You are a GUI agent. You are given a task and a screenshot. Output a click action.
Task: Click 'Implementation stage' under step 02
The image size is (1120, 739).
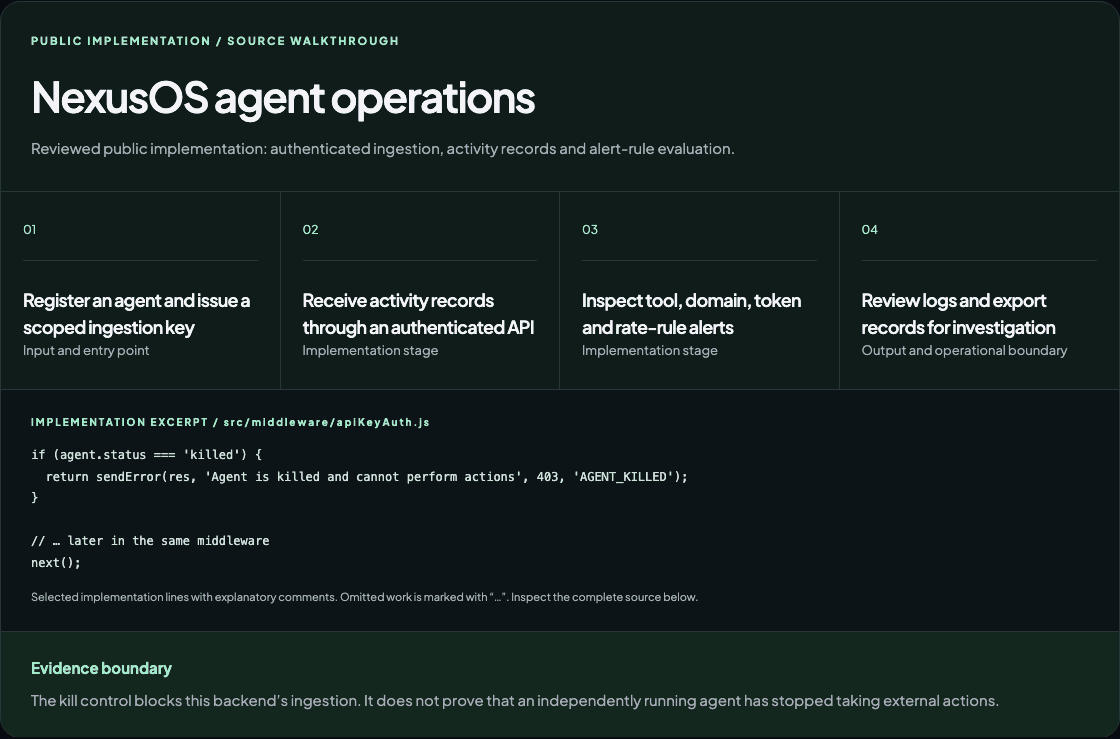pos(370,351)
